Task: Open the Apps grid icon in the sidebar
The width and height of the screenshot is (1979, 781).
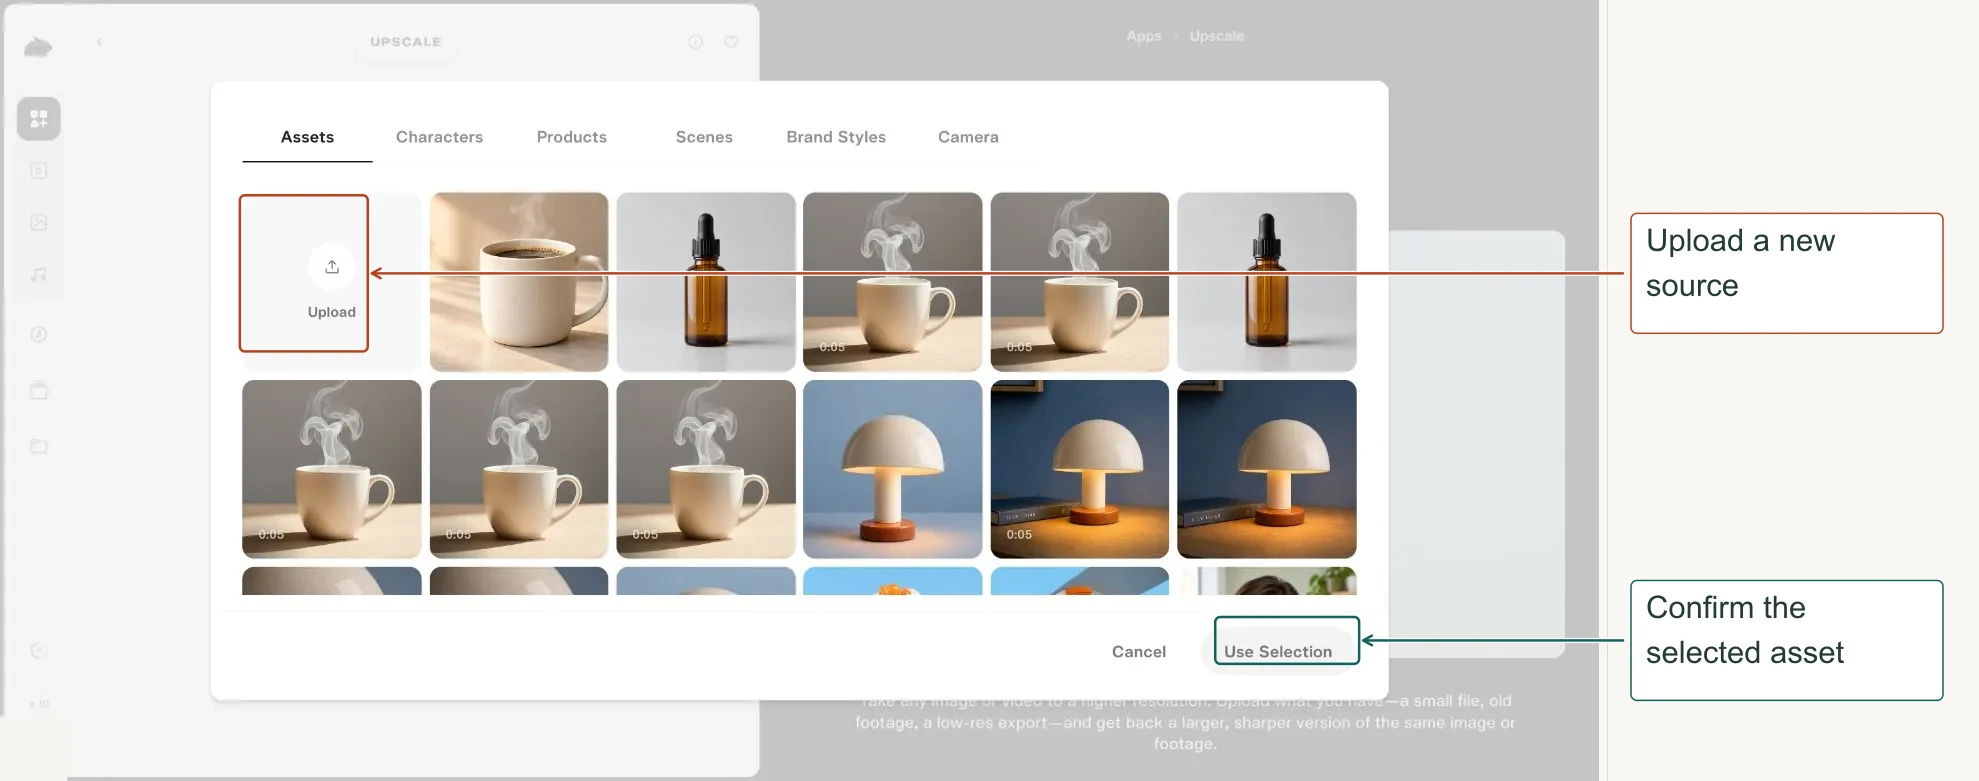Action: point(39,119)
